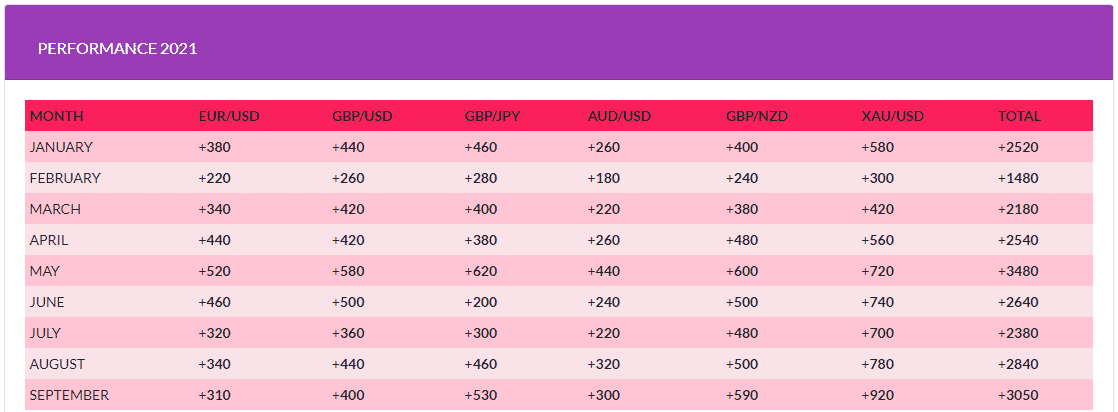
Task: Click March's AUD/USD value +220
Action: [604, 210]
